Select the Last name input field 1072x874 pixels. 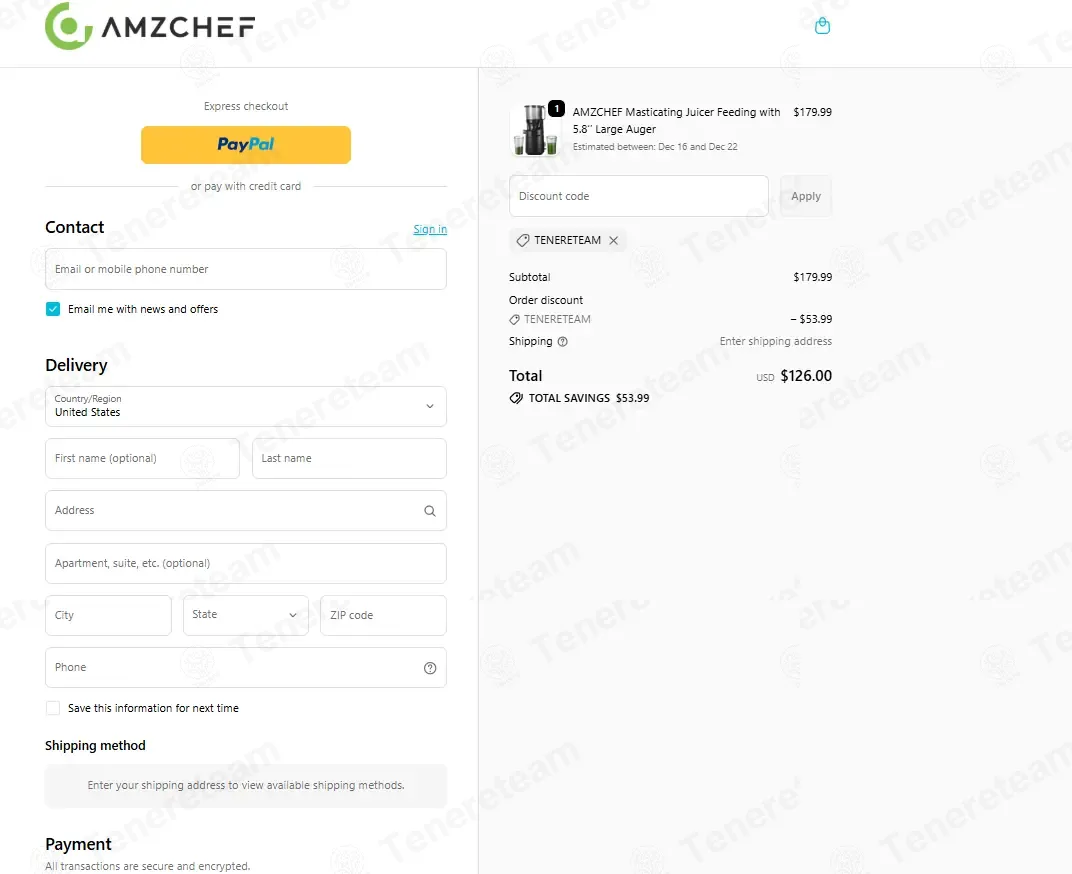(x=349, y=458)
